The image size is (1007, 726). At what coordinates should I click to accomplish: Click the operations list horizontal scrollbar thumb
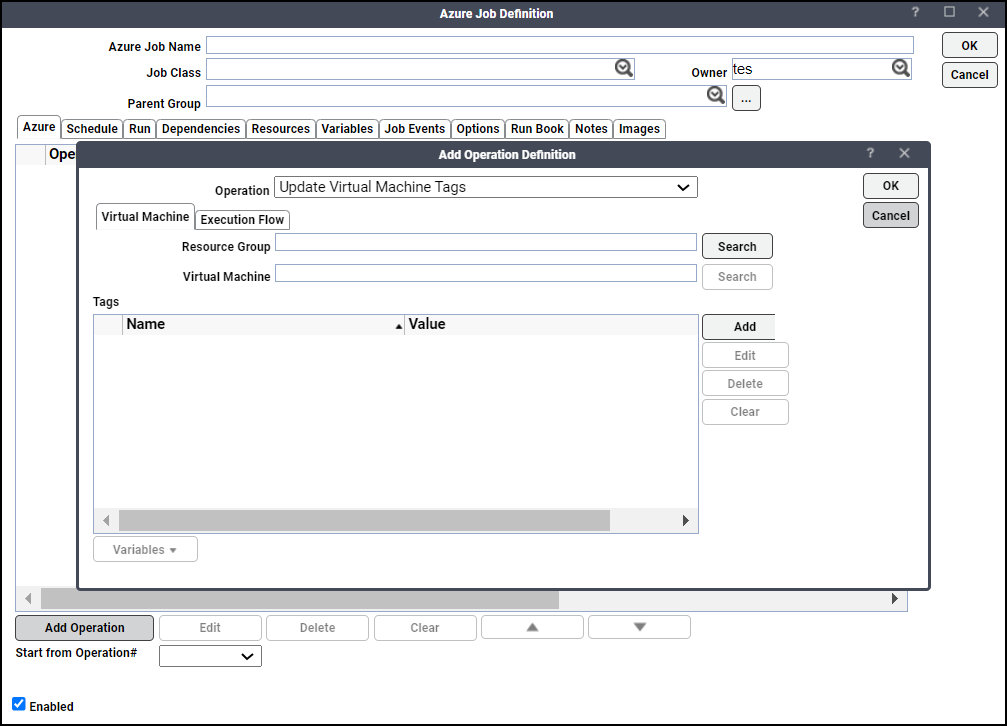[300, 599]
